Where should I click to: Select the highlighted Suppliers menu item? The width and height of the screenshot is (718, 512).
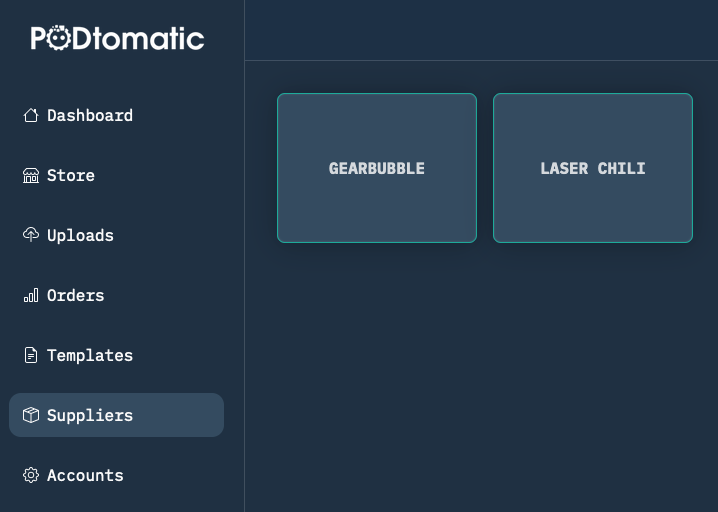116,415
